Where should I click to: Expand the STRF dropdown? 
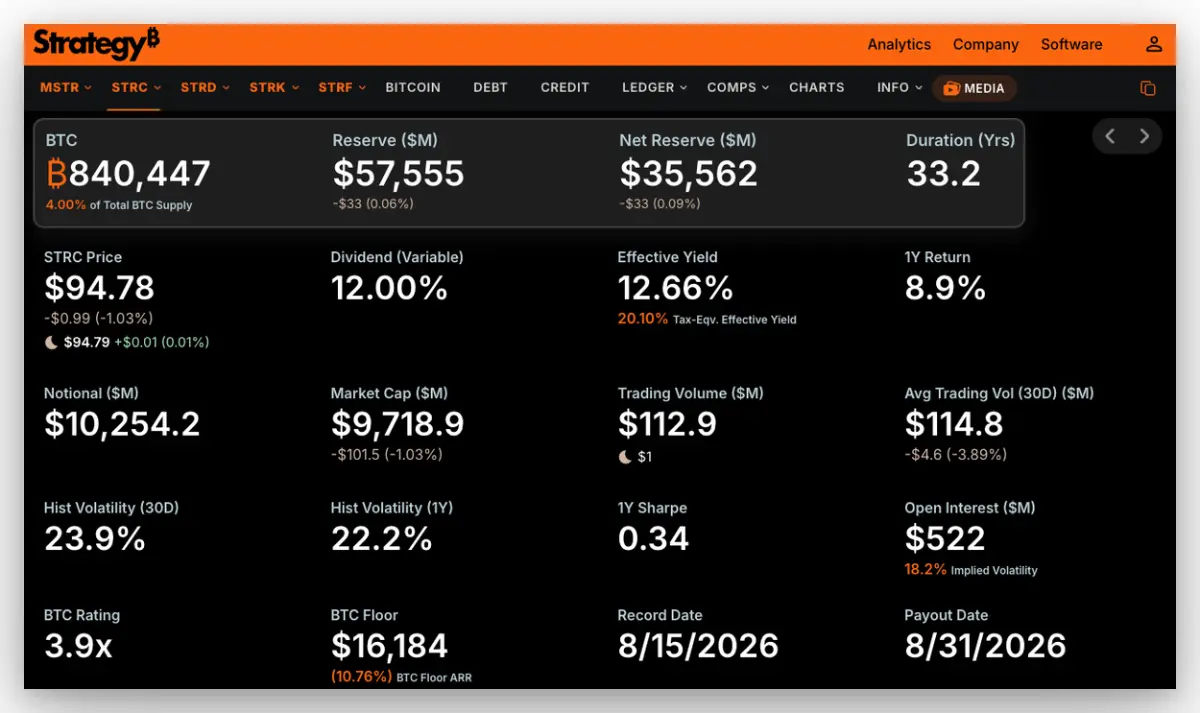342,88
